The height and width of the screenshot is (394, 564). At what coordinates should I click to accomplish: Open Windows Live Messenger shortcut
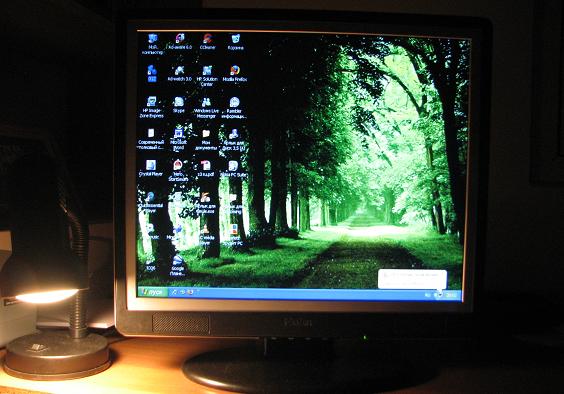coord(206,108)
